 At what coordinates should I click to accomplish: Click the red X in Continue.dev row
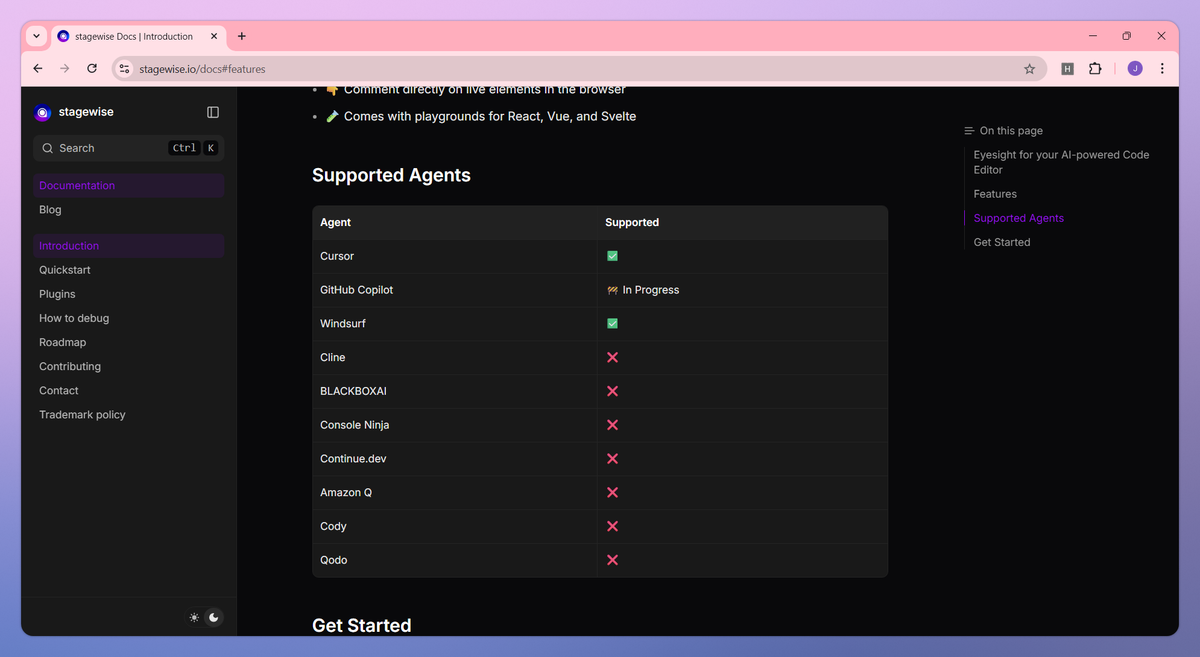click(x=612, y=458)
